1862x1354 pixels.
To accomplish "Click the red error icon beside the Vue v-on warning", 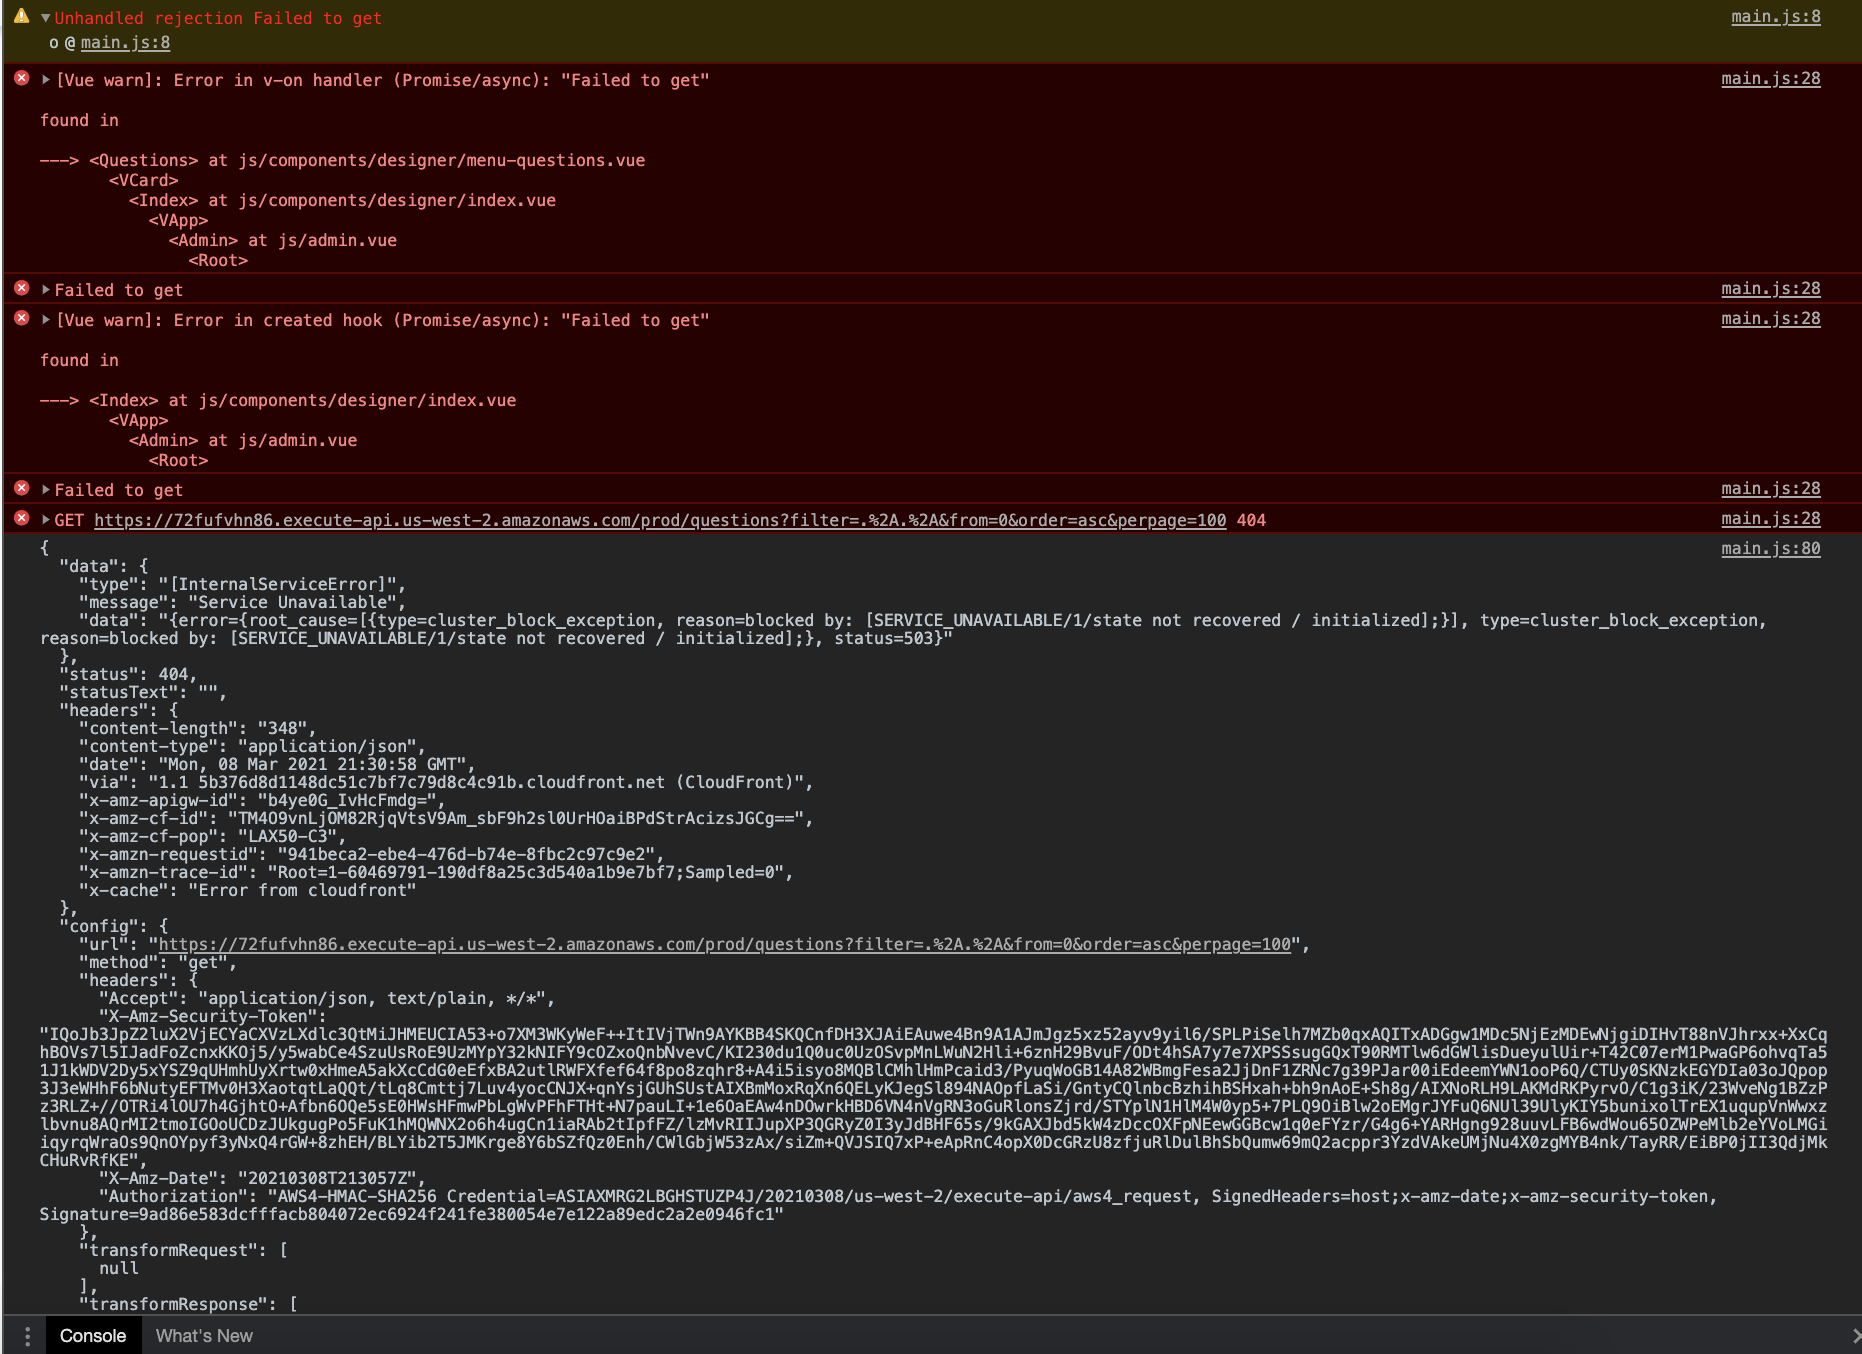I will [x=21, y=78].
